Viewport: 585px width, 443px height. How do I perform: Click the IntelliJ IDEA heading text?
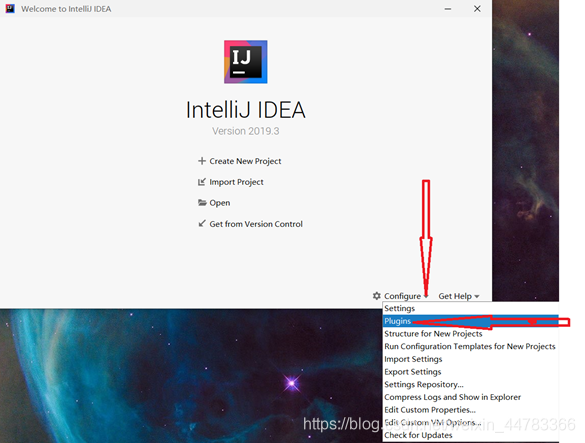coord(245,110)
